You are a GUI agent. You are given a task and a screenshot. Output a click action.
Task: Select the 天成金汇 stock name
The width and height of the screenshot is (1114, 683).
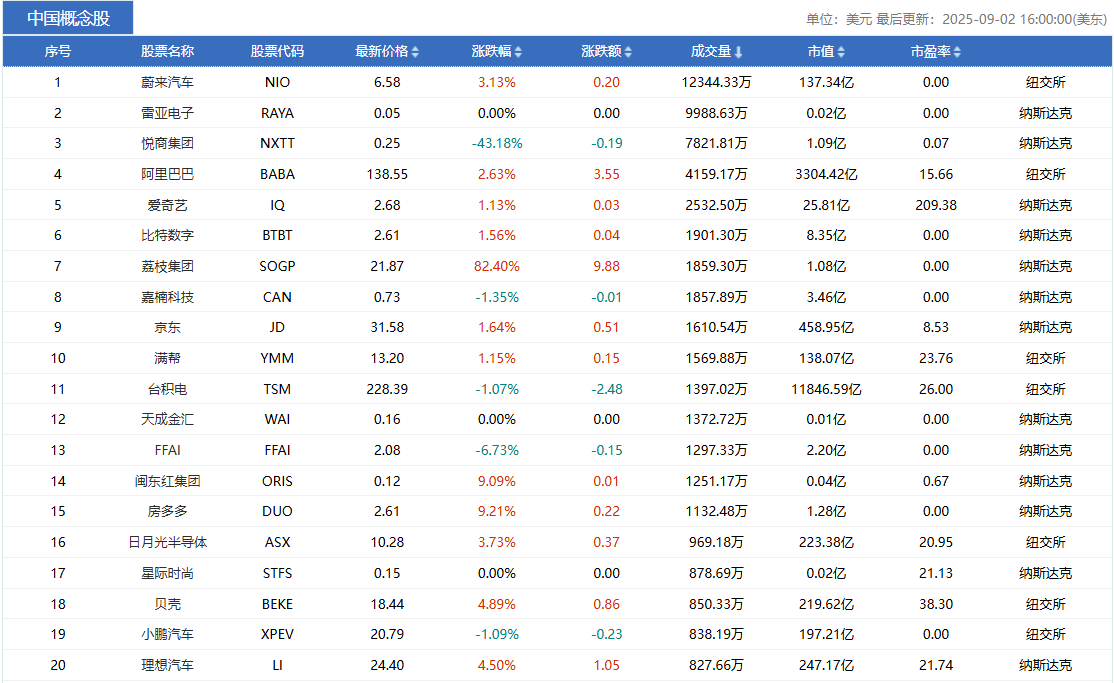(x=167, y=419)
